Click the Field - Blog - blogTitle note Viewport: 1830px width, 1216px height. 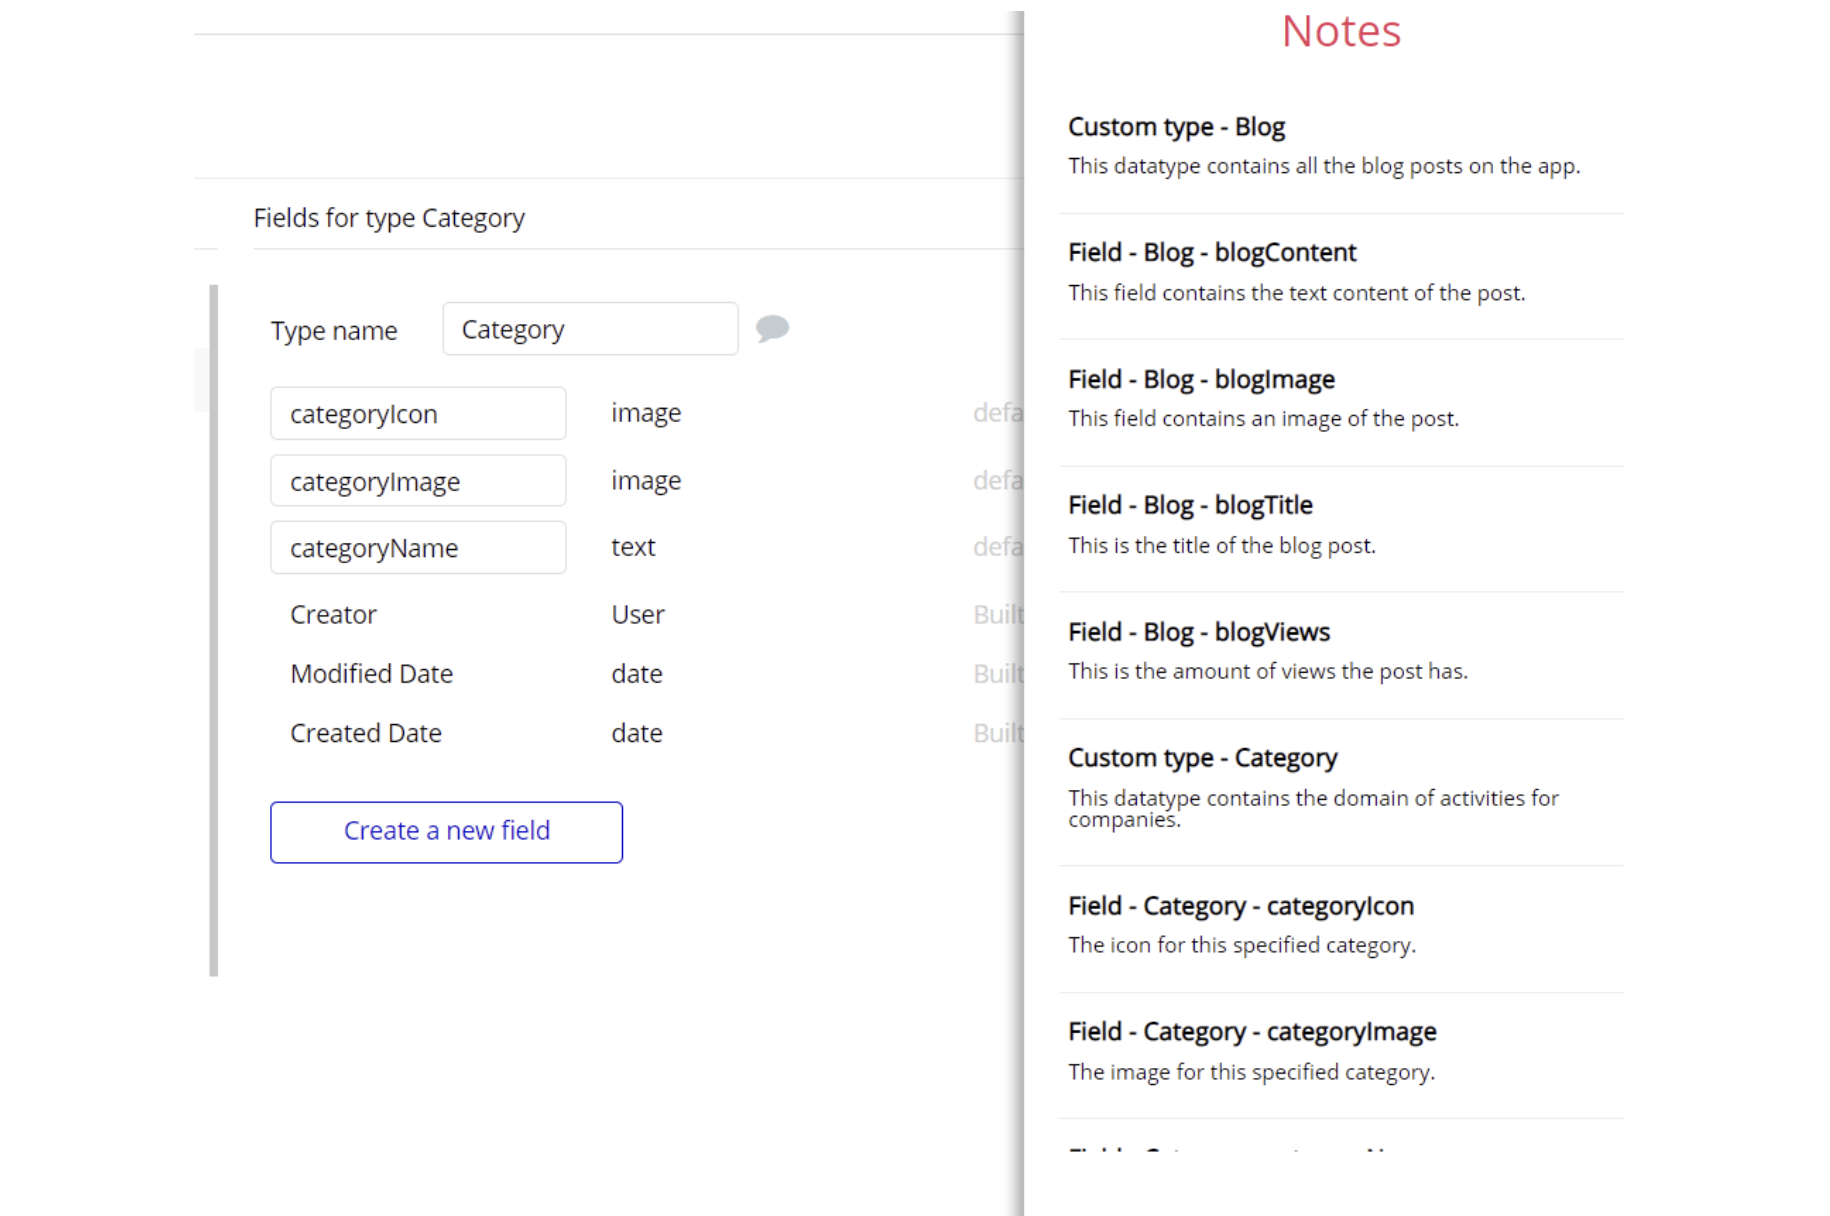coord(1189,506)
